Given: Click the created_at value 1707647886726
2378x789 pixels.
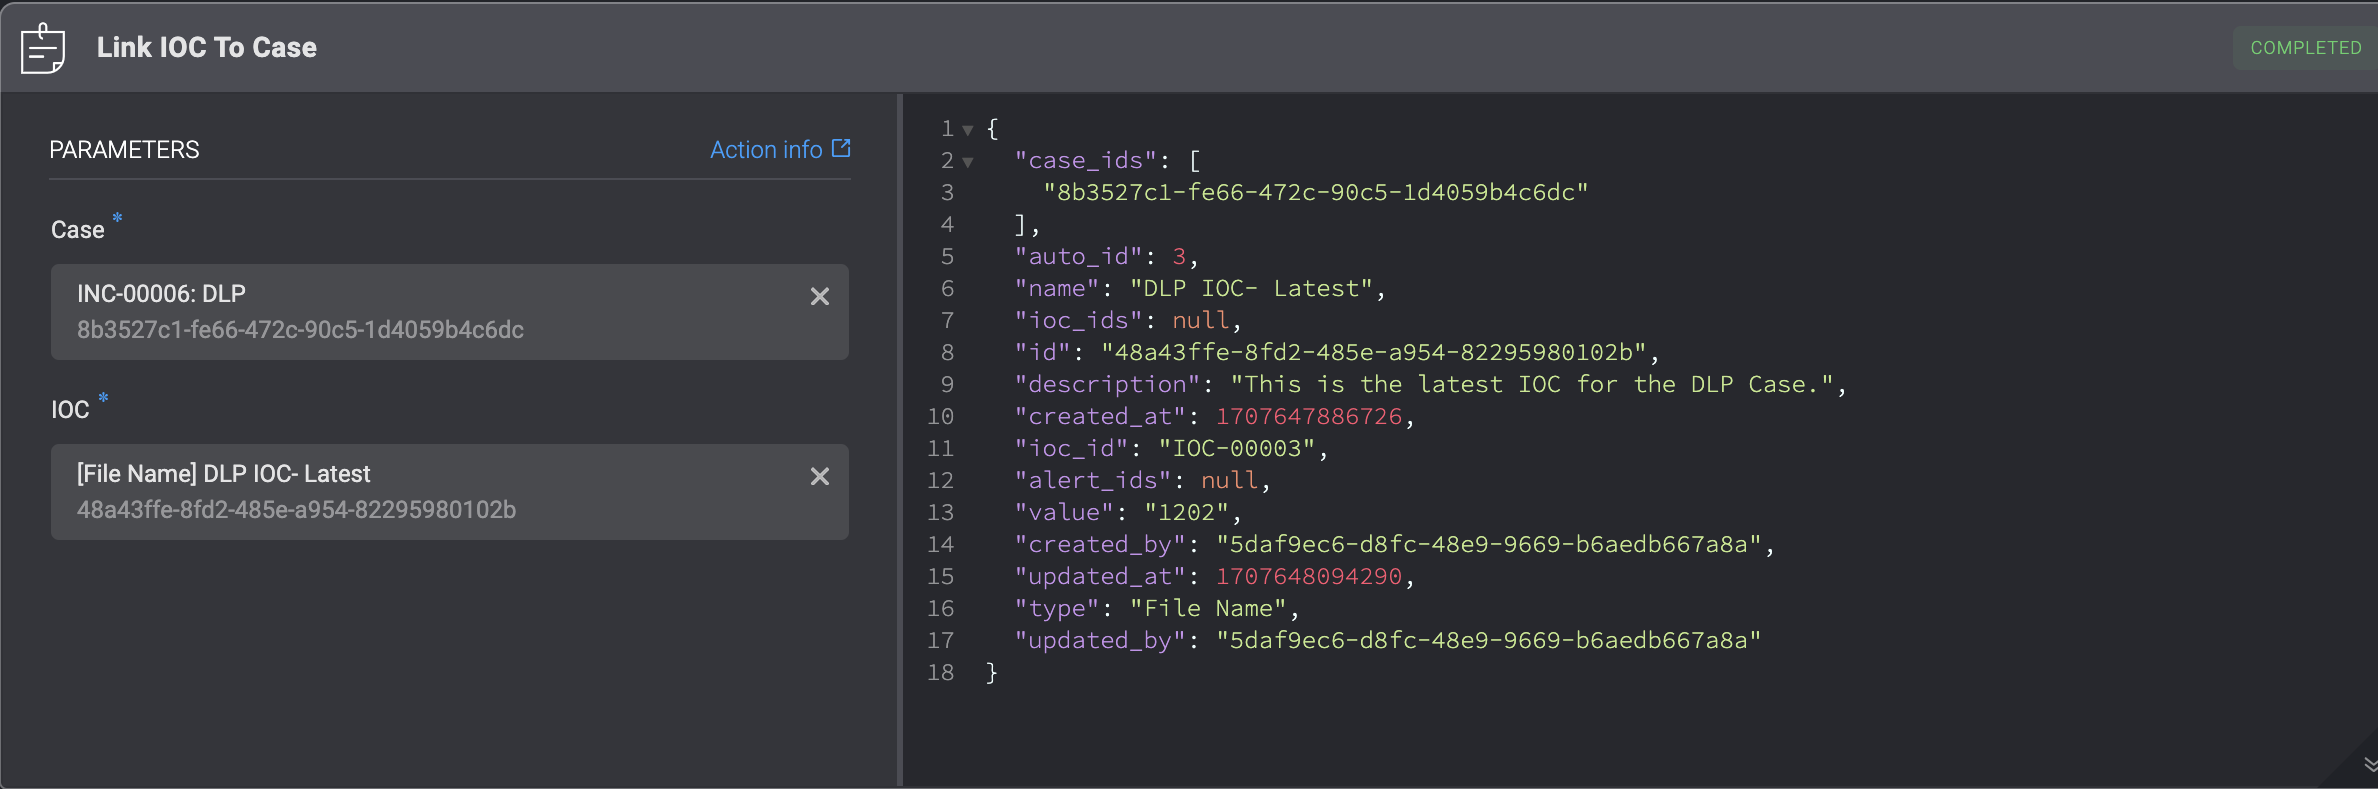Looking at the screenshot, I should click(1309, 417).
